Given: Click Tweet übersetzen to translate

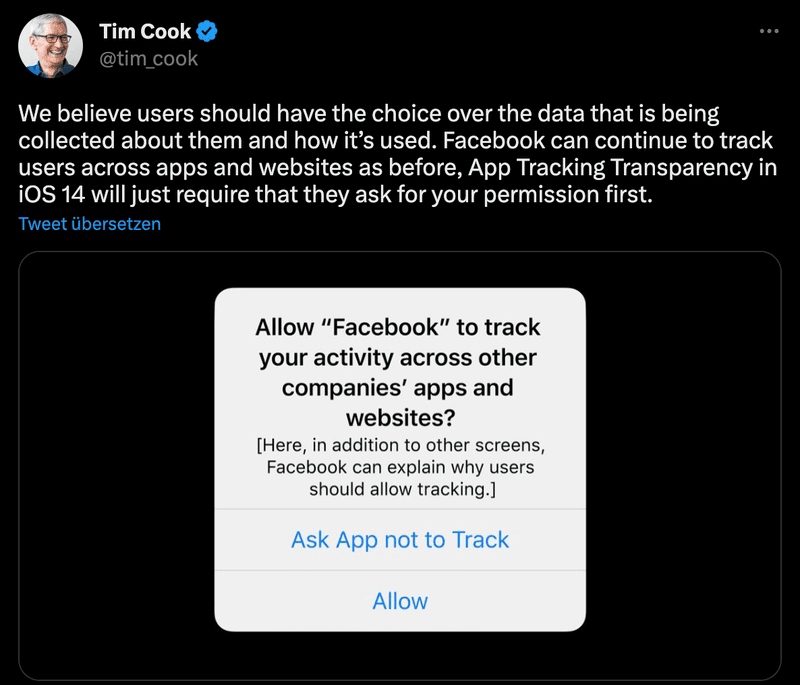Looking at the screenshot, I should click(90, 224).
